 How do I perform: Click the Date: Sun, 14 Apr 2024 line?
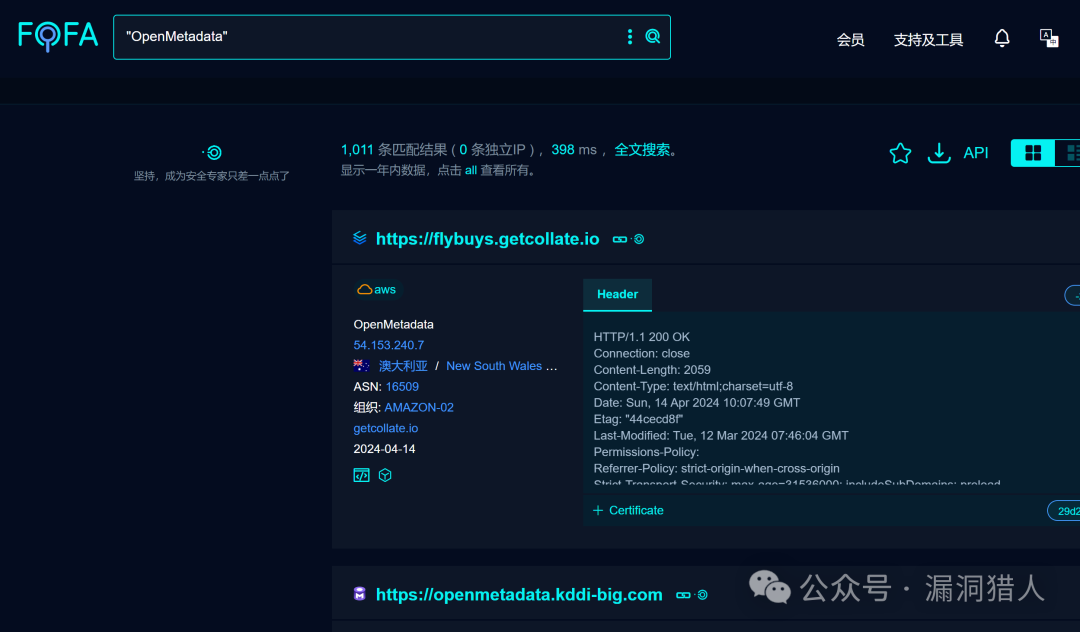[x=696, y=402]
